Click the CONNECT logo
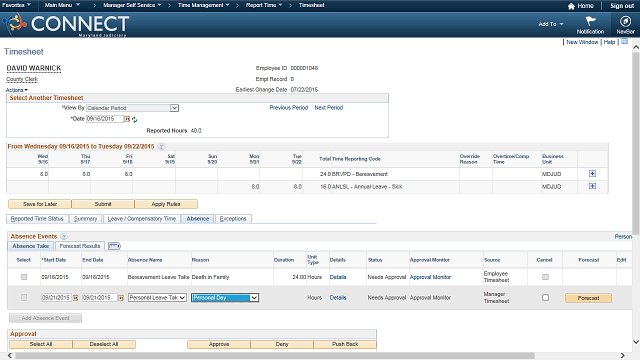Image resolution: width=640 pixels, height=360 pixels. coord(67,24)
